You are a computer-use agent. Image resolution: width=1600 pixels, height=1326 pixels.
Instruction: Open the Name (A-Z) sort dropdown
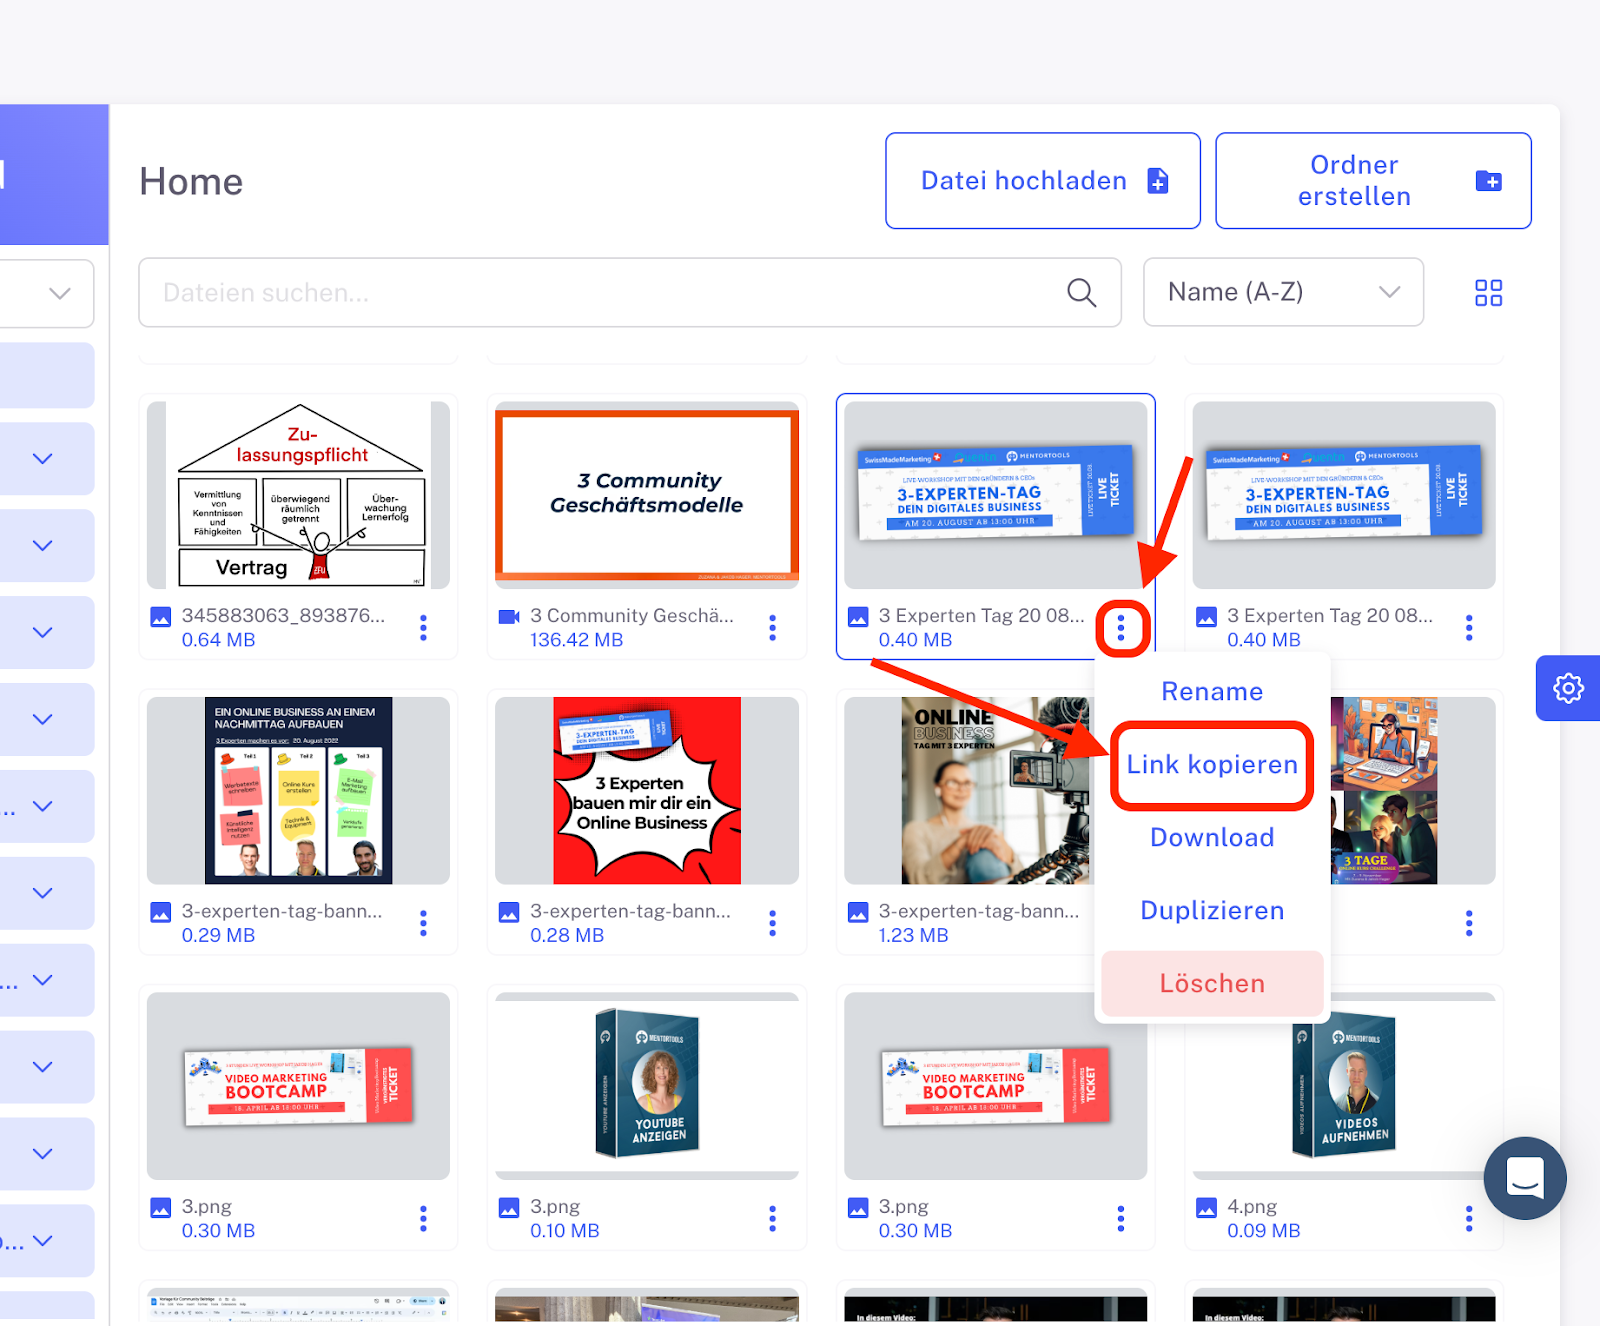pyautogui.click(x=1283, y=292)
